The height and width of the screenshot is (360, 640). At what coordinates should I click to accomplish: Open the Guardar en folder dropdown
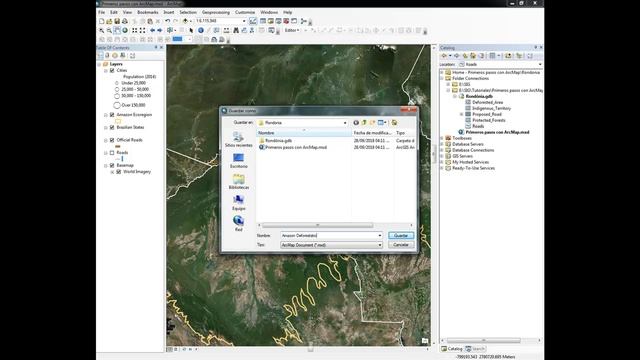tap(344, 122)
